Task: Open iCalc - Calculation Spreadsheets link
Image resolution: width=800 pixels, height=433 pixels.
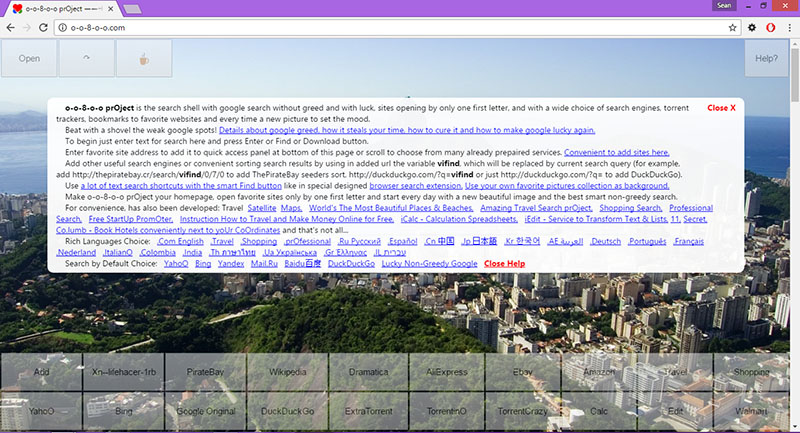Action: (459, 219)
